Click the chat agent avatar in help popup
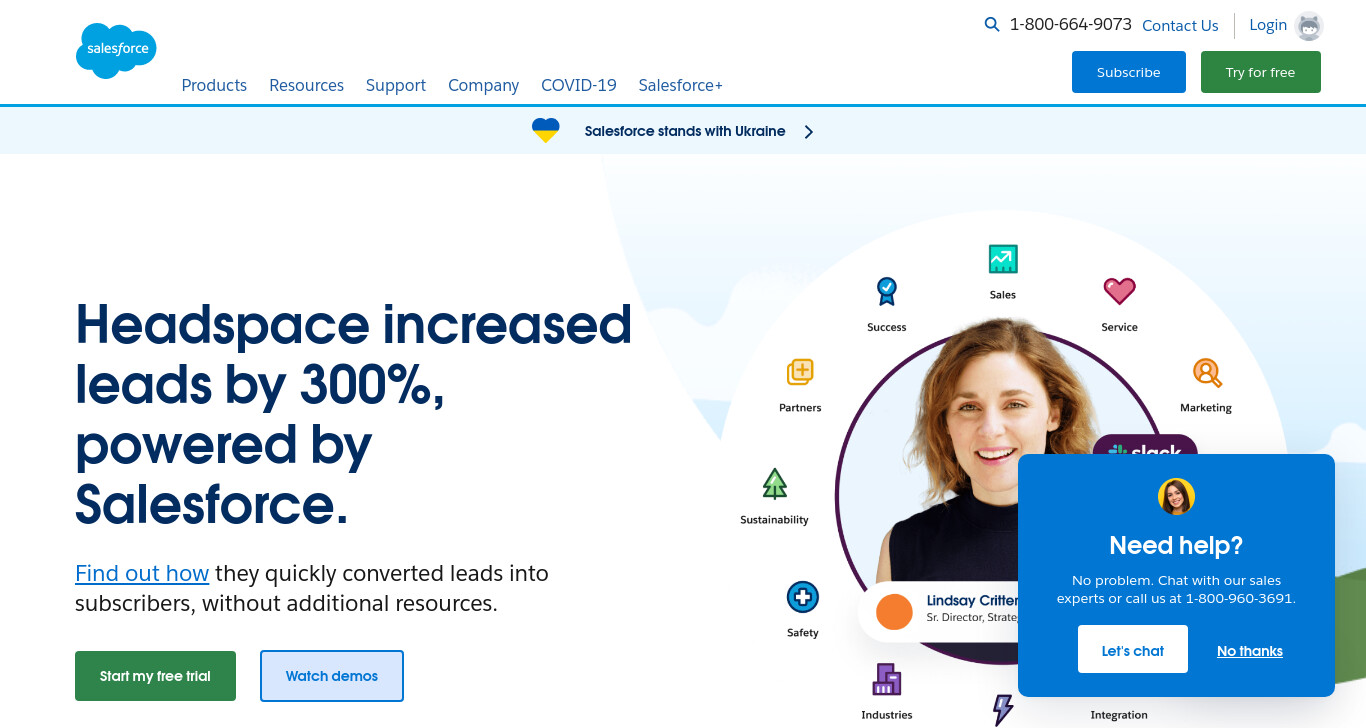 click(1177, 496)
